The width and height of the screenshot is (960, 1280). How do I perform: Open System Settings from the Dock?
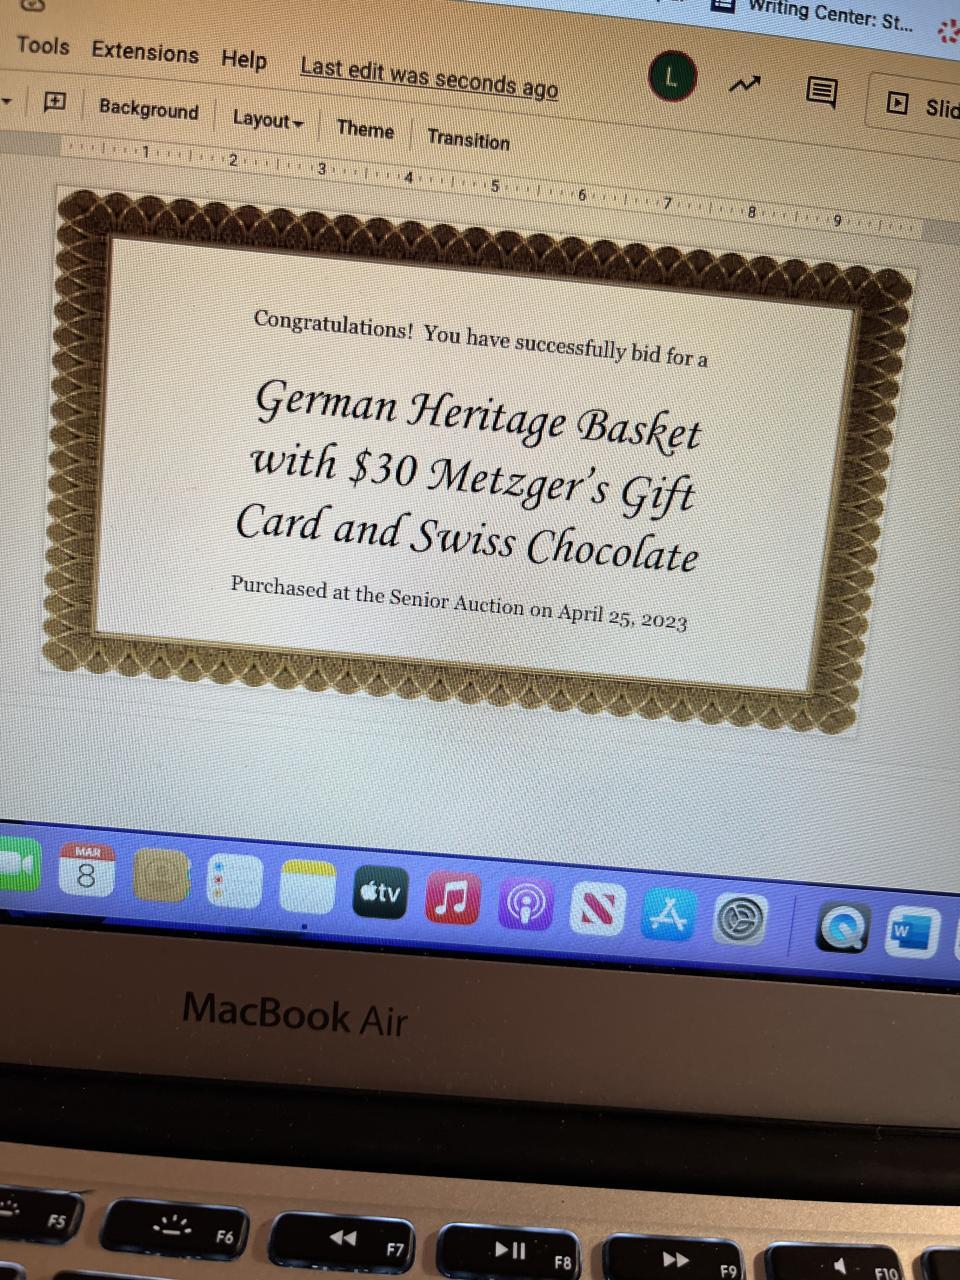tap(741, 920)
